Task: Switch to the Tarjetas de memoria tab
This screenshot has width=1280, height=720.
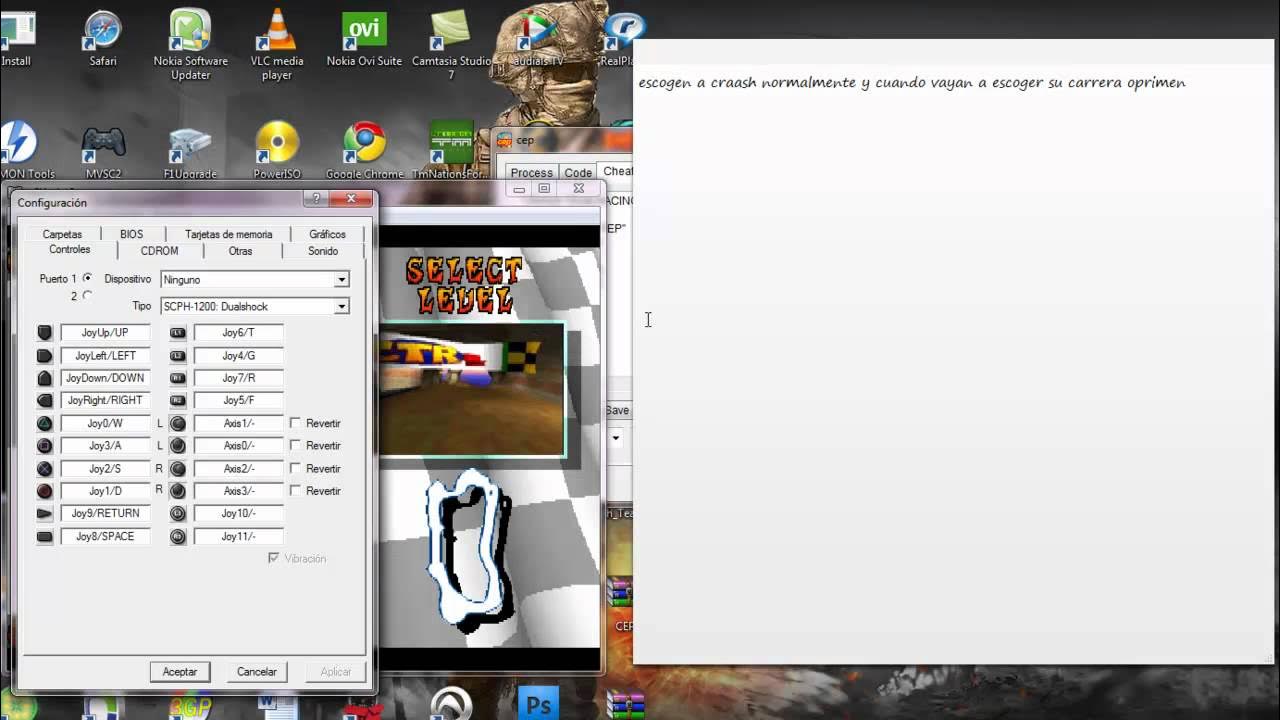Action: 228,234
